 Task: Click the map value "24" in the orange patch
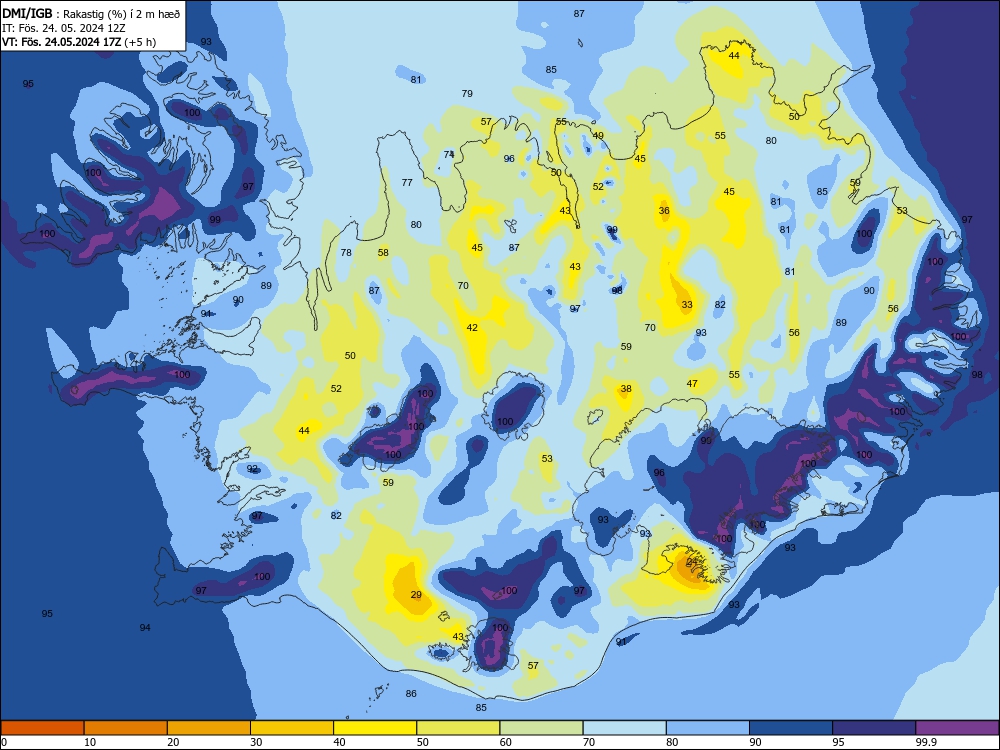coord(692,562)
